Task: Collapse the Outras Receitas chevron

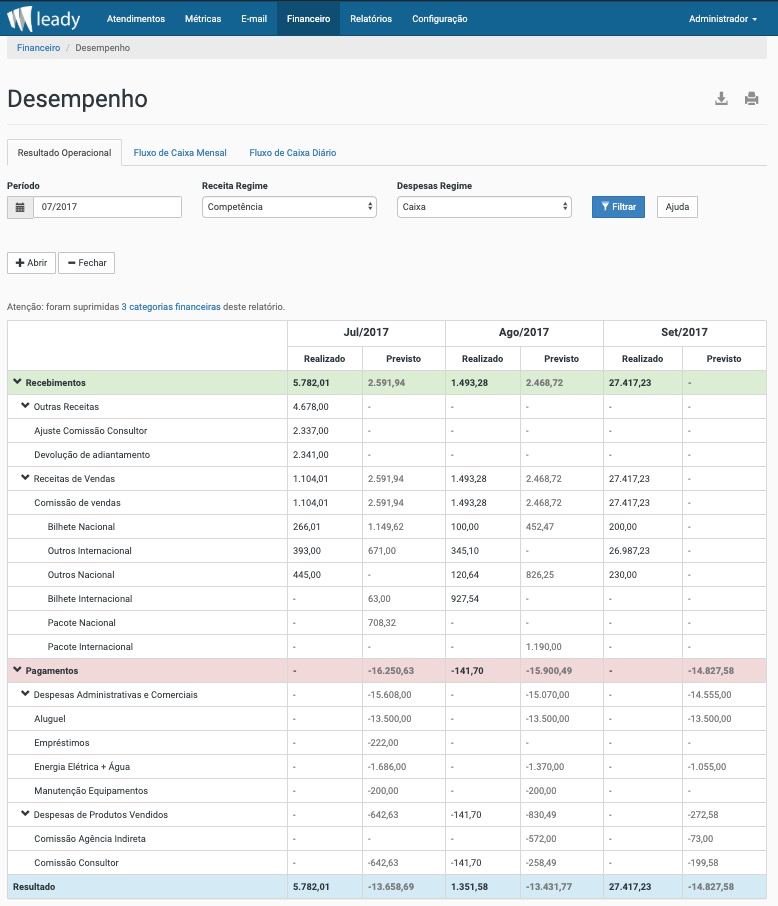Action: click(25, 406)
